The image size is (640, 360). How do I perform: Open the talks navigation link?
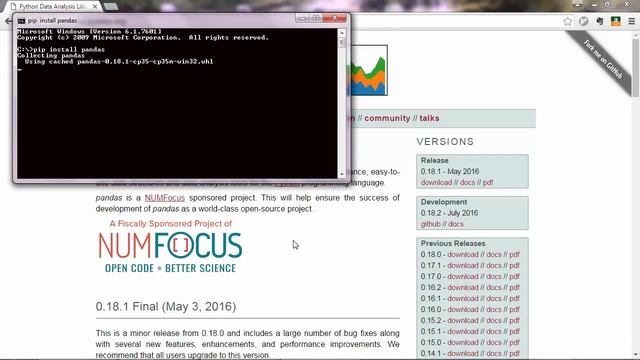click(x=429, y=118)
